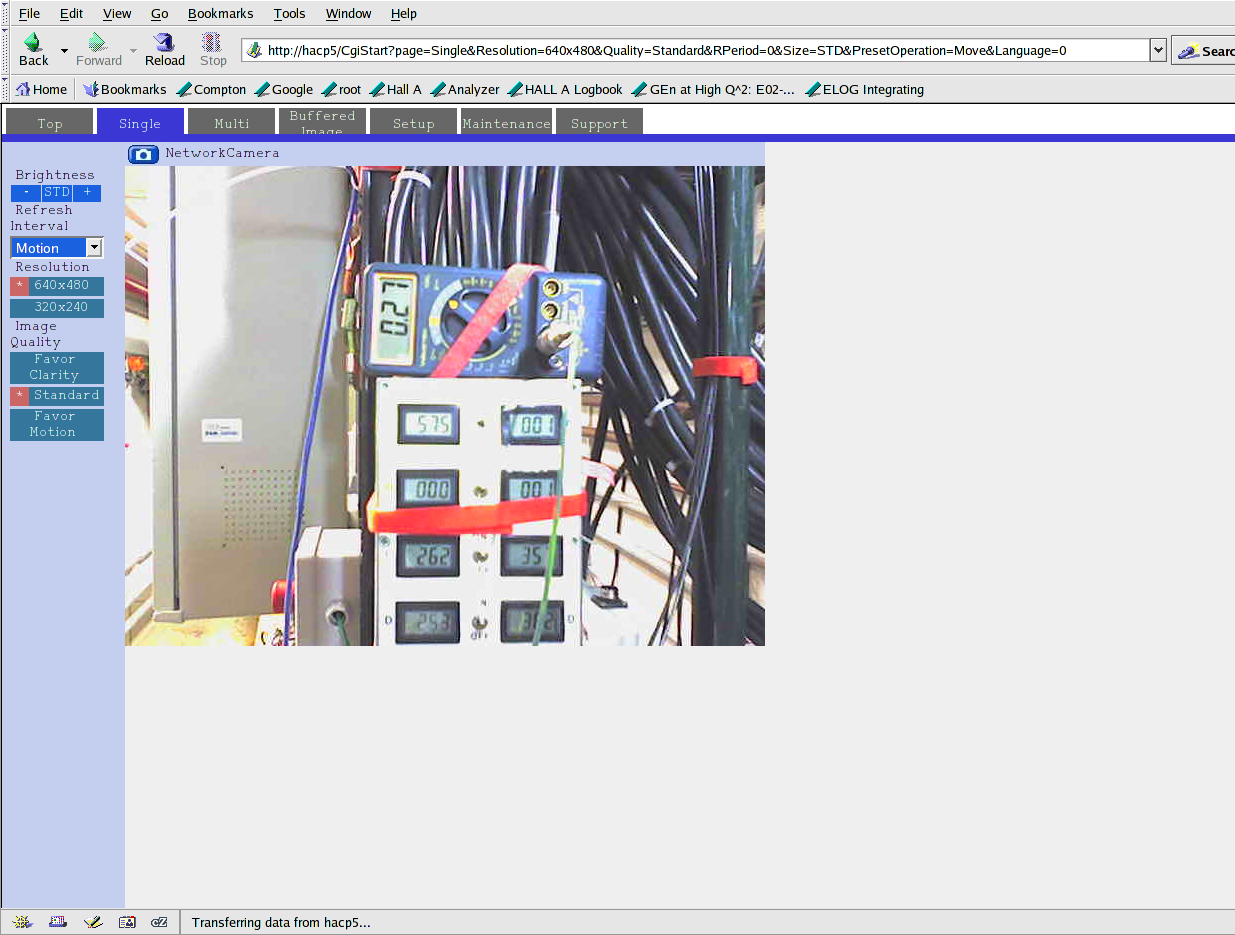
Task: Decrease brightness with the minus button
Action: (x=26, y=192)
